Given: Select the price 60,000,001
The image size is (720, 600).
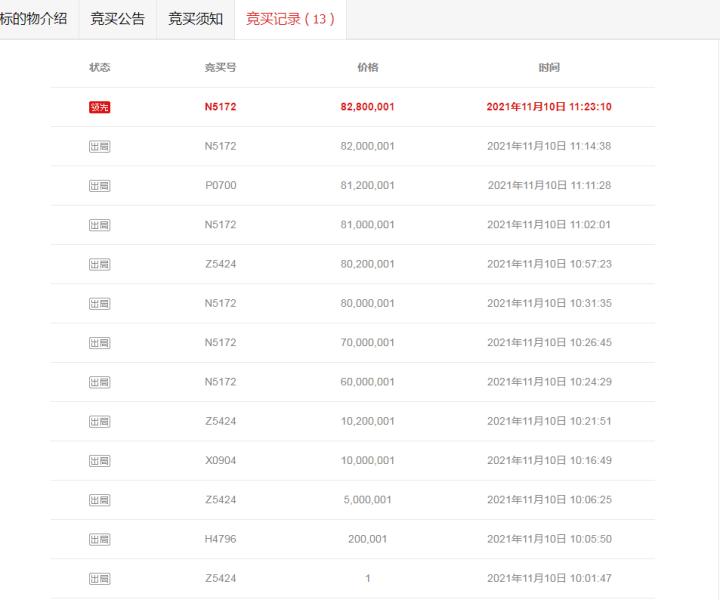Looking at the screenshot, I should 367,382.
